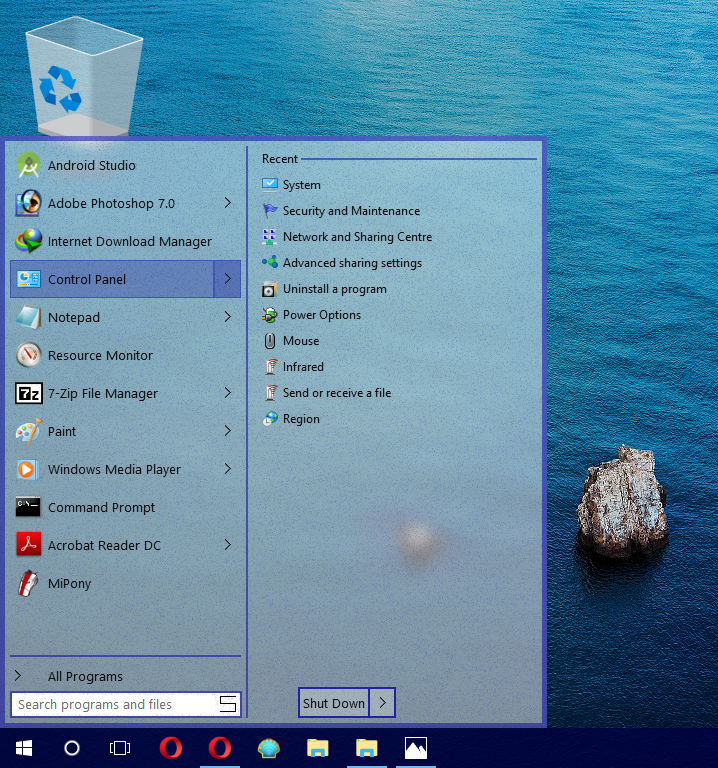Click the Search programs and files box
This screenshot has height=768, width=718.
115,705
